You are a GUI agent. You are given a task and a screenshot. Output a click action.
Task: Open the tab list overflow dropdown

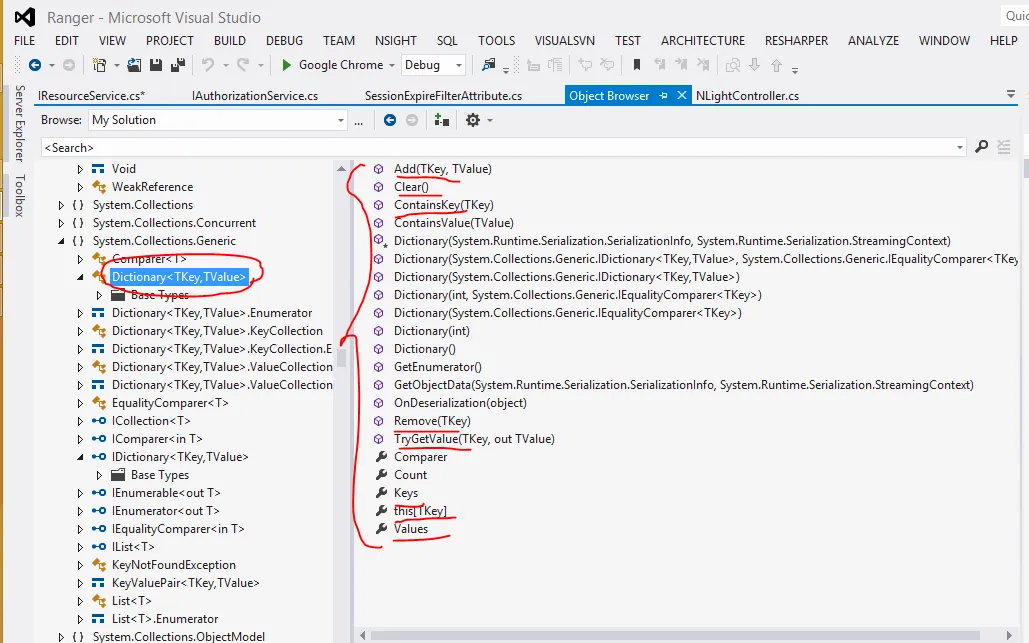click(x=1011, y=95)
